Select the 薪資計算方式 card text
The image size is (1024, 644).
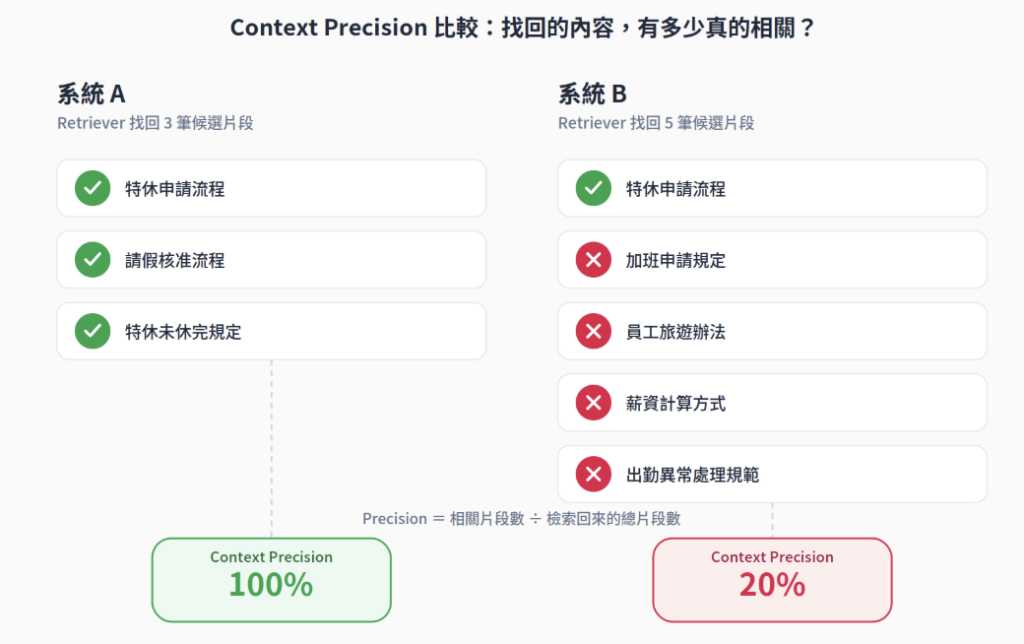click(x=676, y=404)
